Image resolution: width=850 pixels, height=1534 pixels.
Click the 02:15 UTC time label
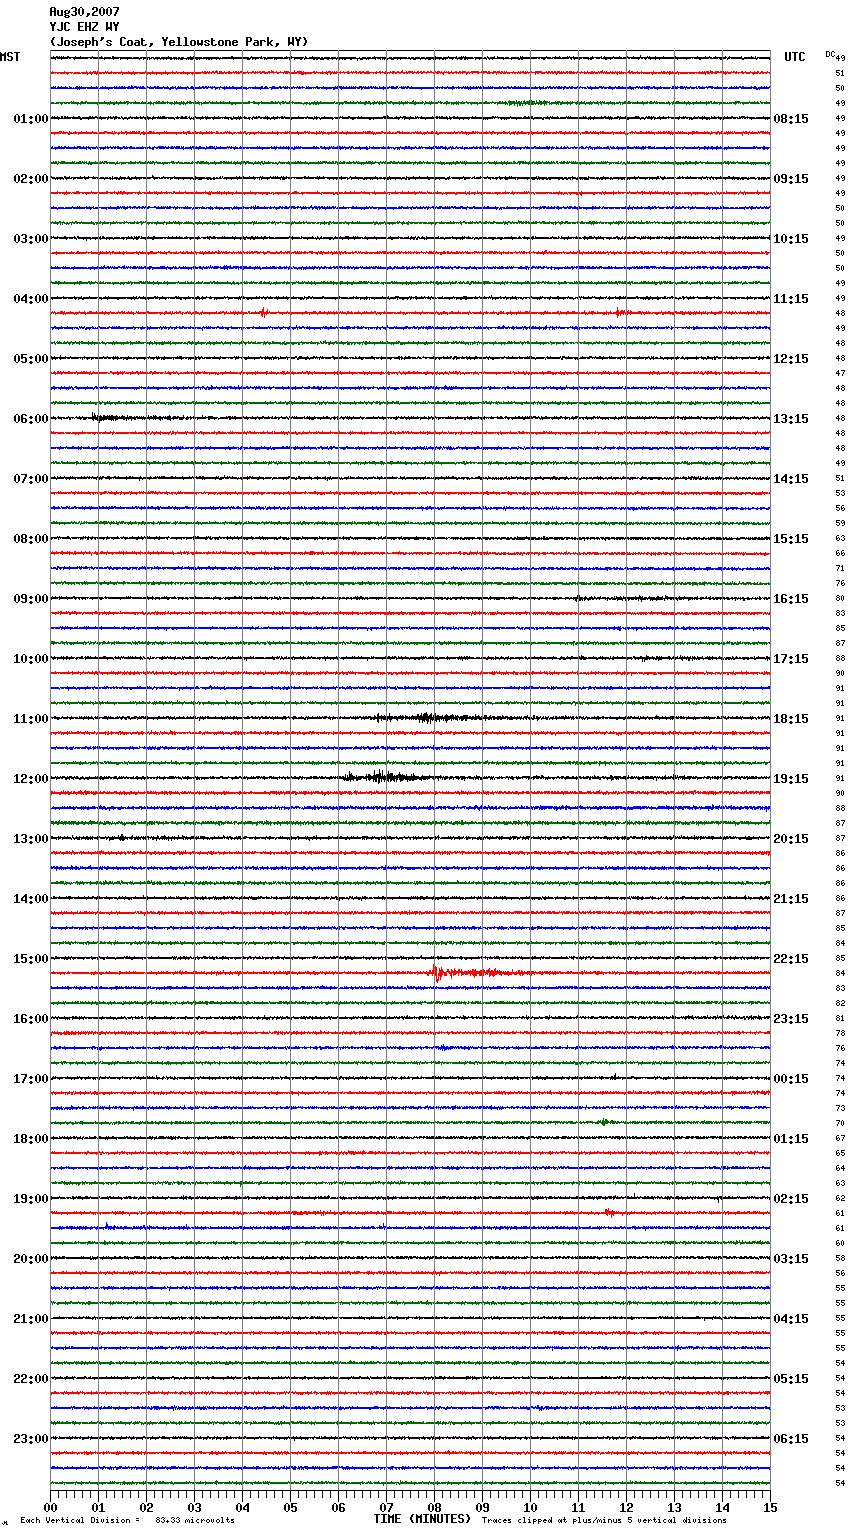[x=791, y=1199]
